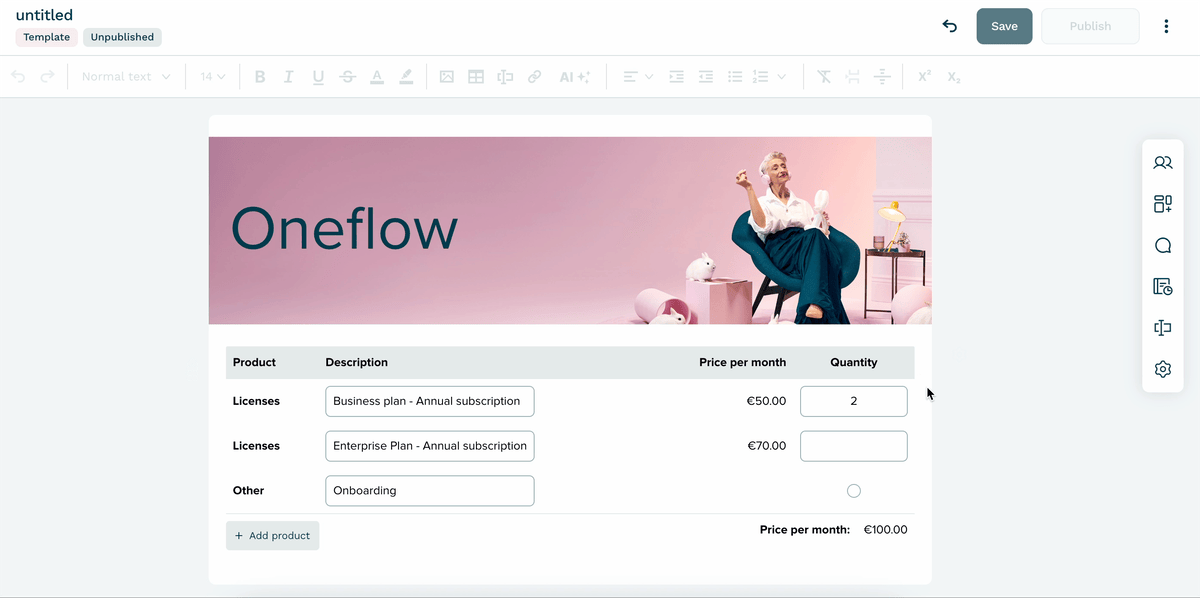Image resolution: width=1200 pixels, height=598 pixels.
Task: Click the €50.00 price cell
Action: [x=766, y=401]
